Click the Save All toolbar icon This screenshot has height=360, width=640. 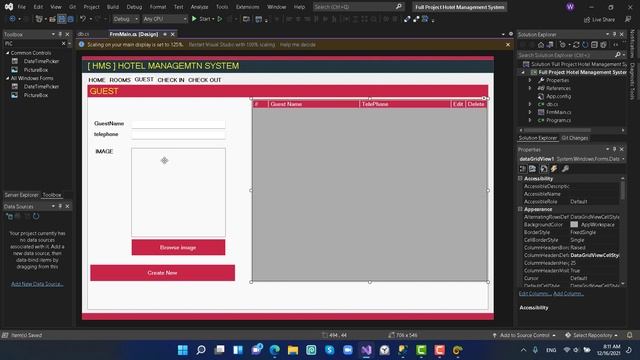[x=70, y=19]
